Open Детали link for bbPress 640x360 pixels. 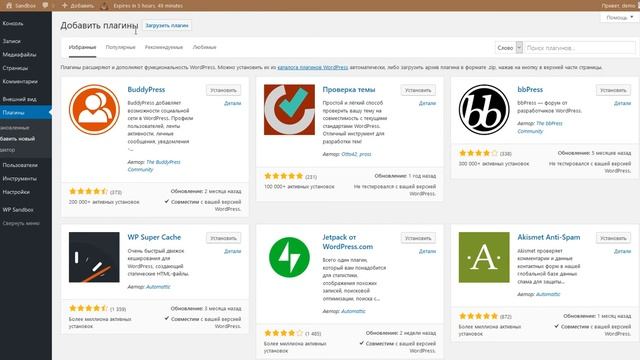(x=622, y=103)
